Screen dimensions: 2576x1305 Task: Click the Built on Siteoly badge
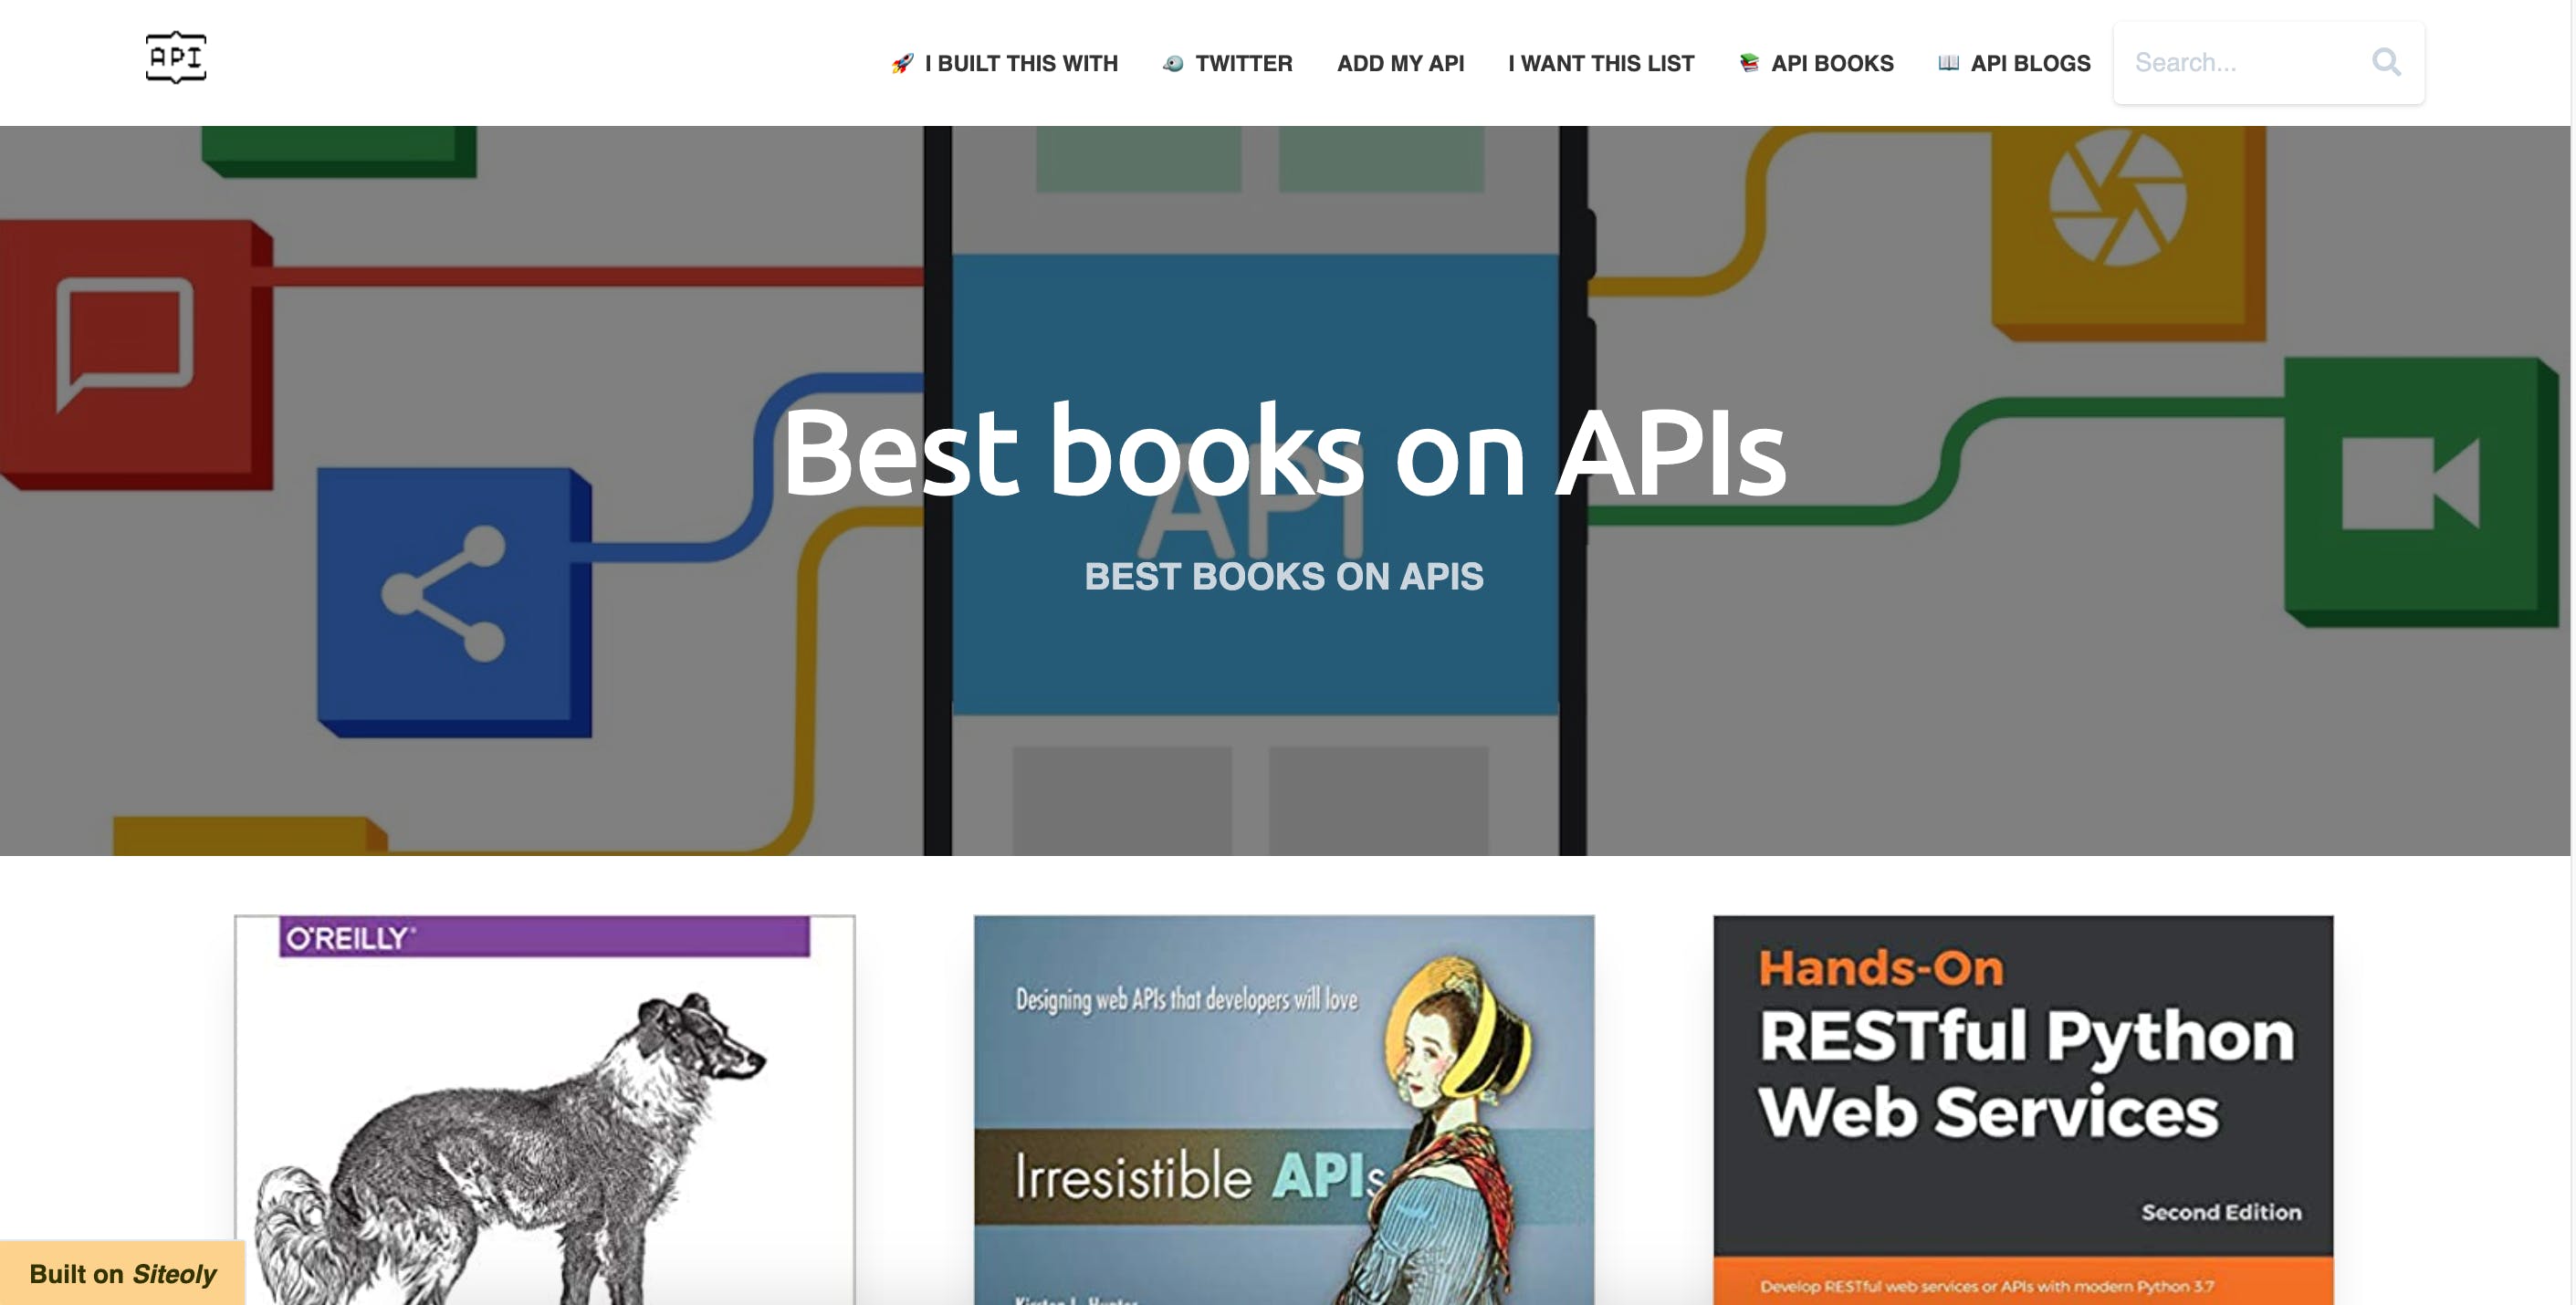122,1274
